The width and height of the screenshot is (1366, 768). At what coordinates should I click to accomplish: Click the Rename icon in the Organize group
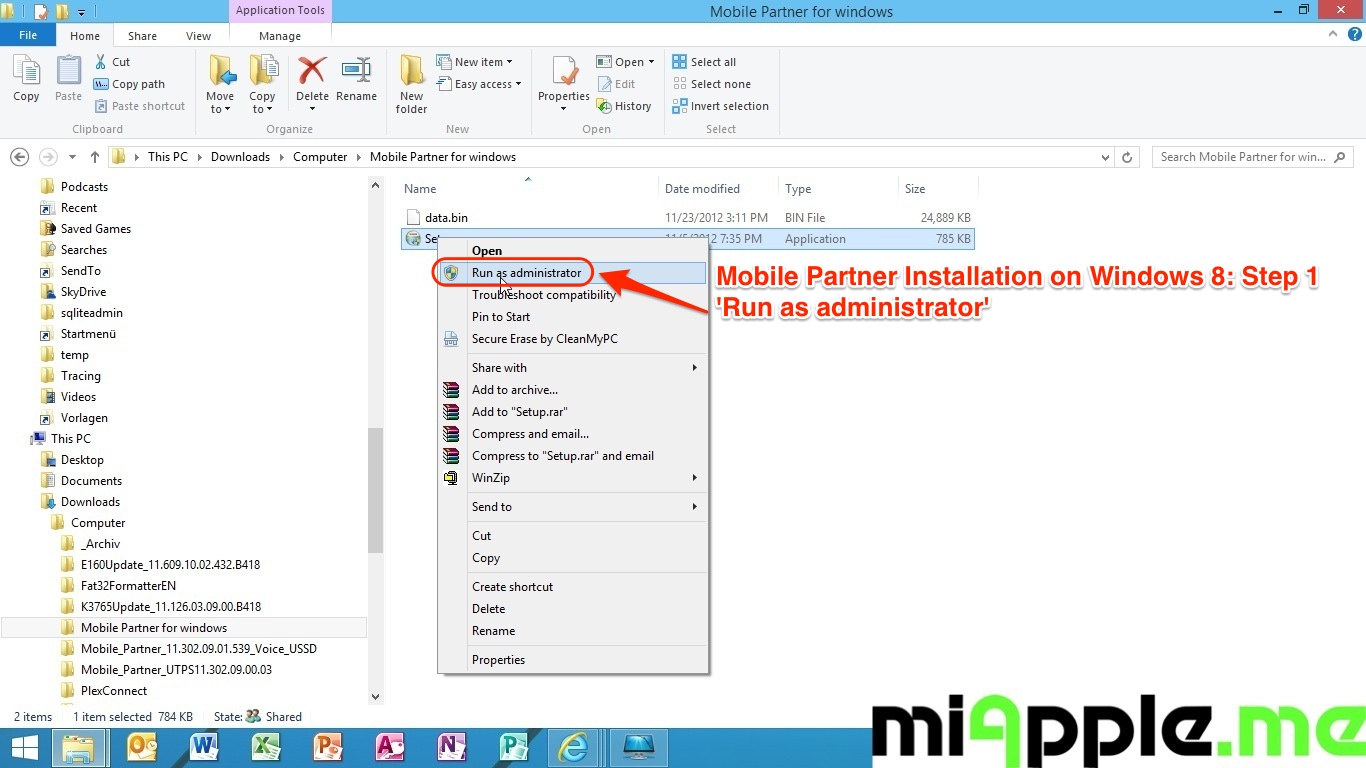coord(356,73)
